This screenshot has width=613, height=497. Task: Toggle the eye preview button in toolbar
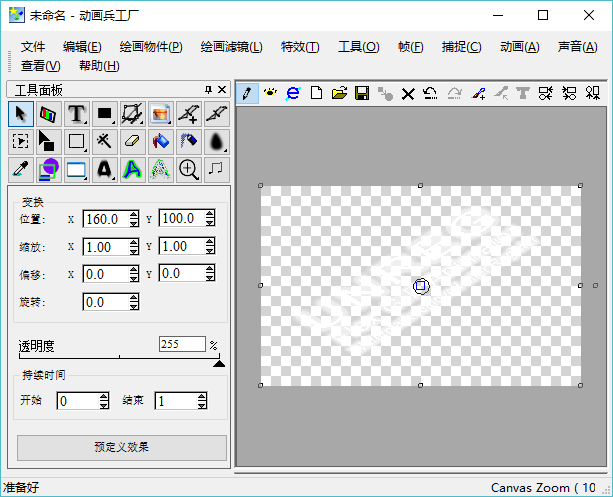pyautogui.click(x=270, y=93)
